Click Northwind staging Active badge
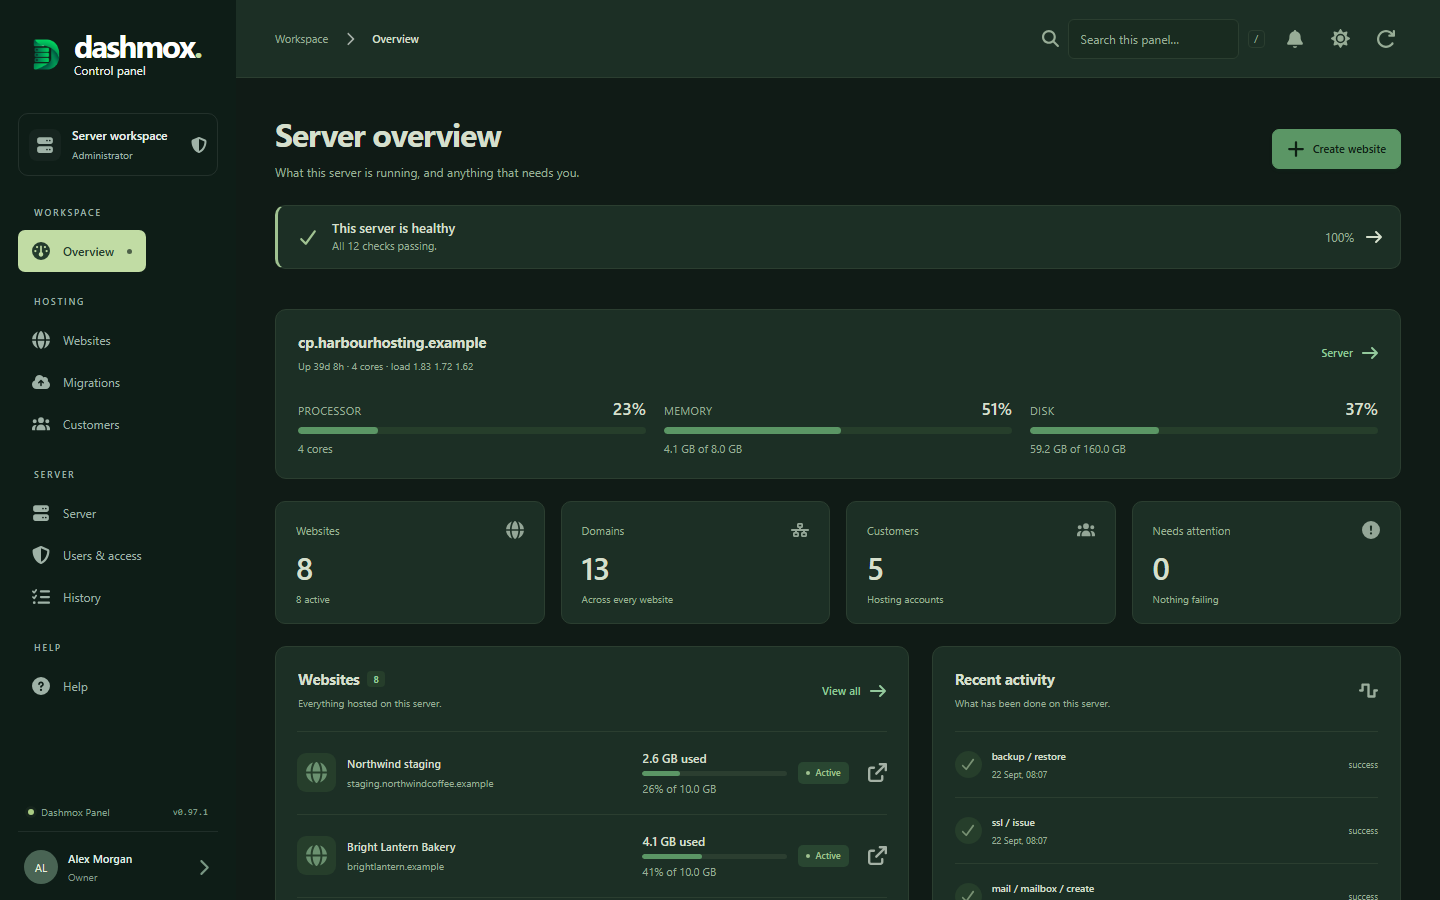The width and height of the screenshot is (1440, 900). point(823,773)
